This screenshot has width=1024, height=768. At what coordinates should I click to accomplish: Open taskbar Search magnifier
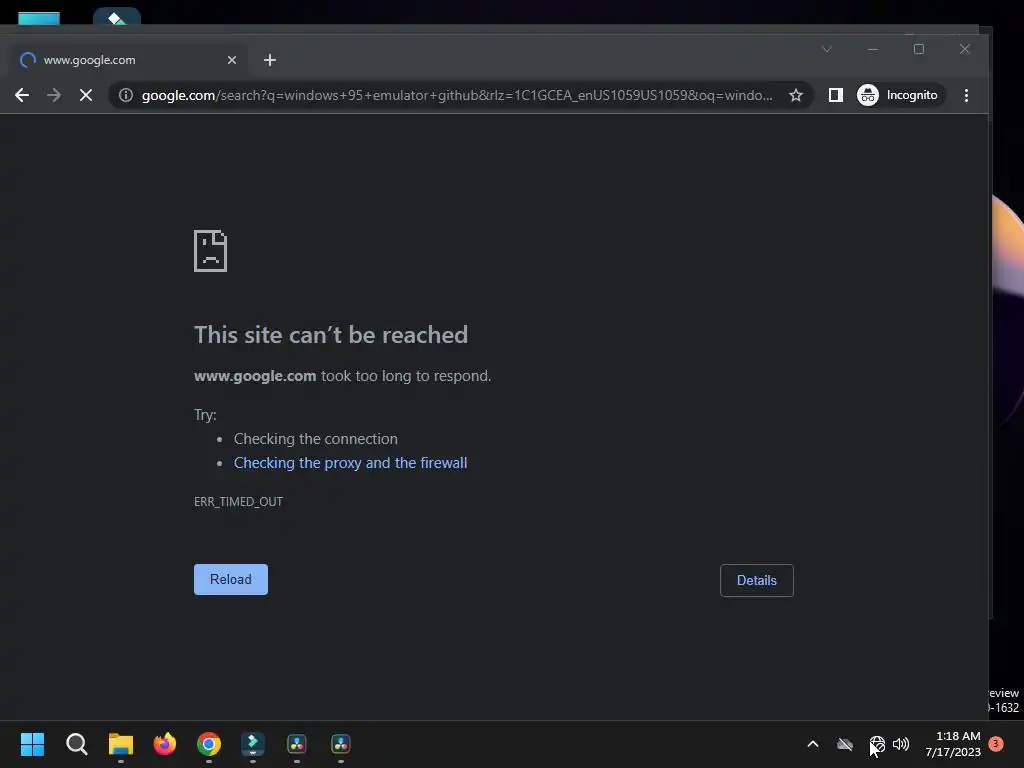(76, 744)
